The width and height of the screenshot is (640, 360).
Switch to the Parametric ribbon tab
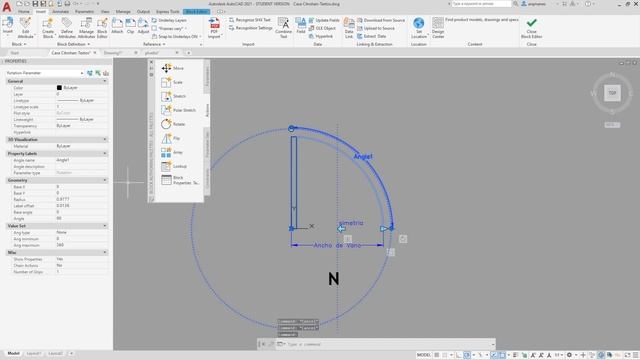(x=84, y=12)
